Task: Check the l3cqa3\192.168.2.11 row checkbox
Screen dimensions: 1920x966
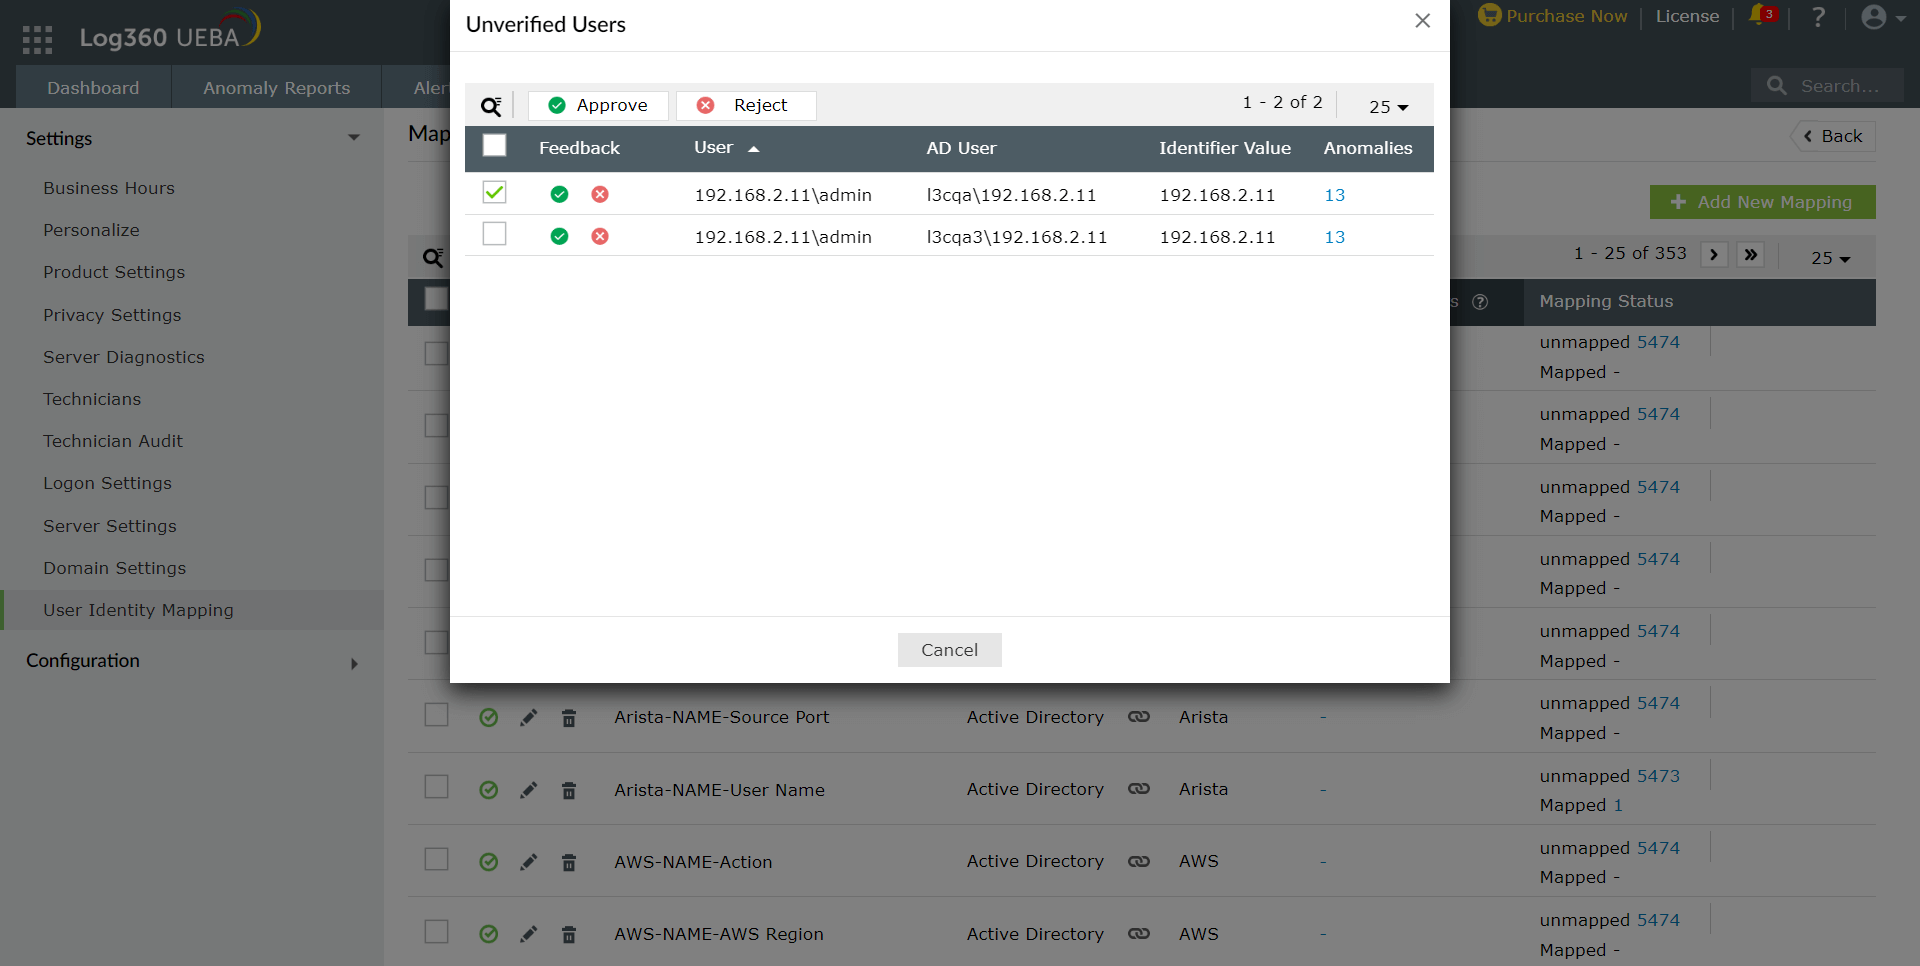Action: point(494,234)
